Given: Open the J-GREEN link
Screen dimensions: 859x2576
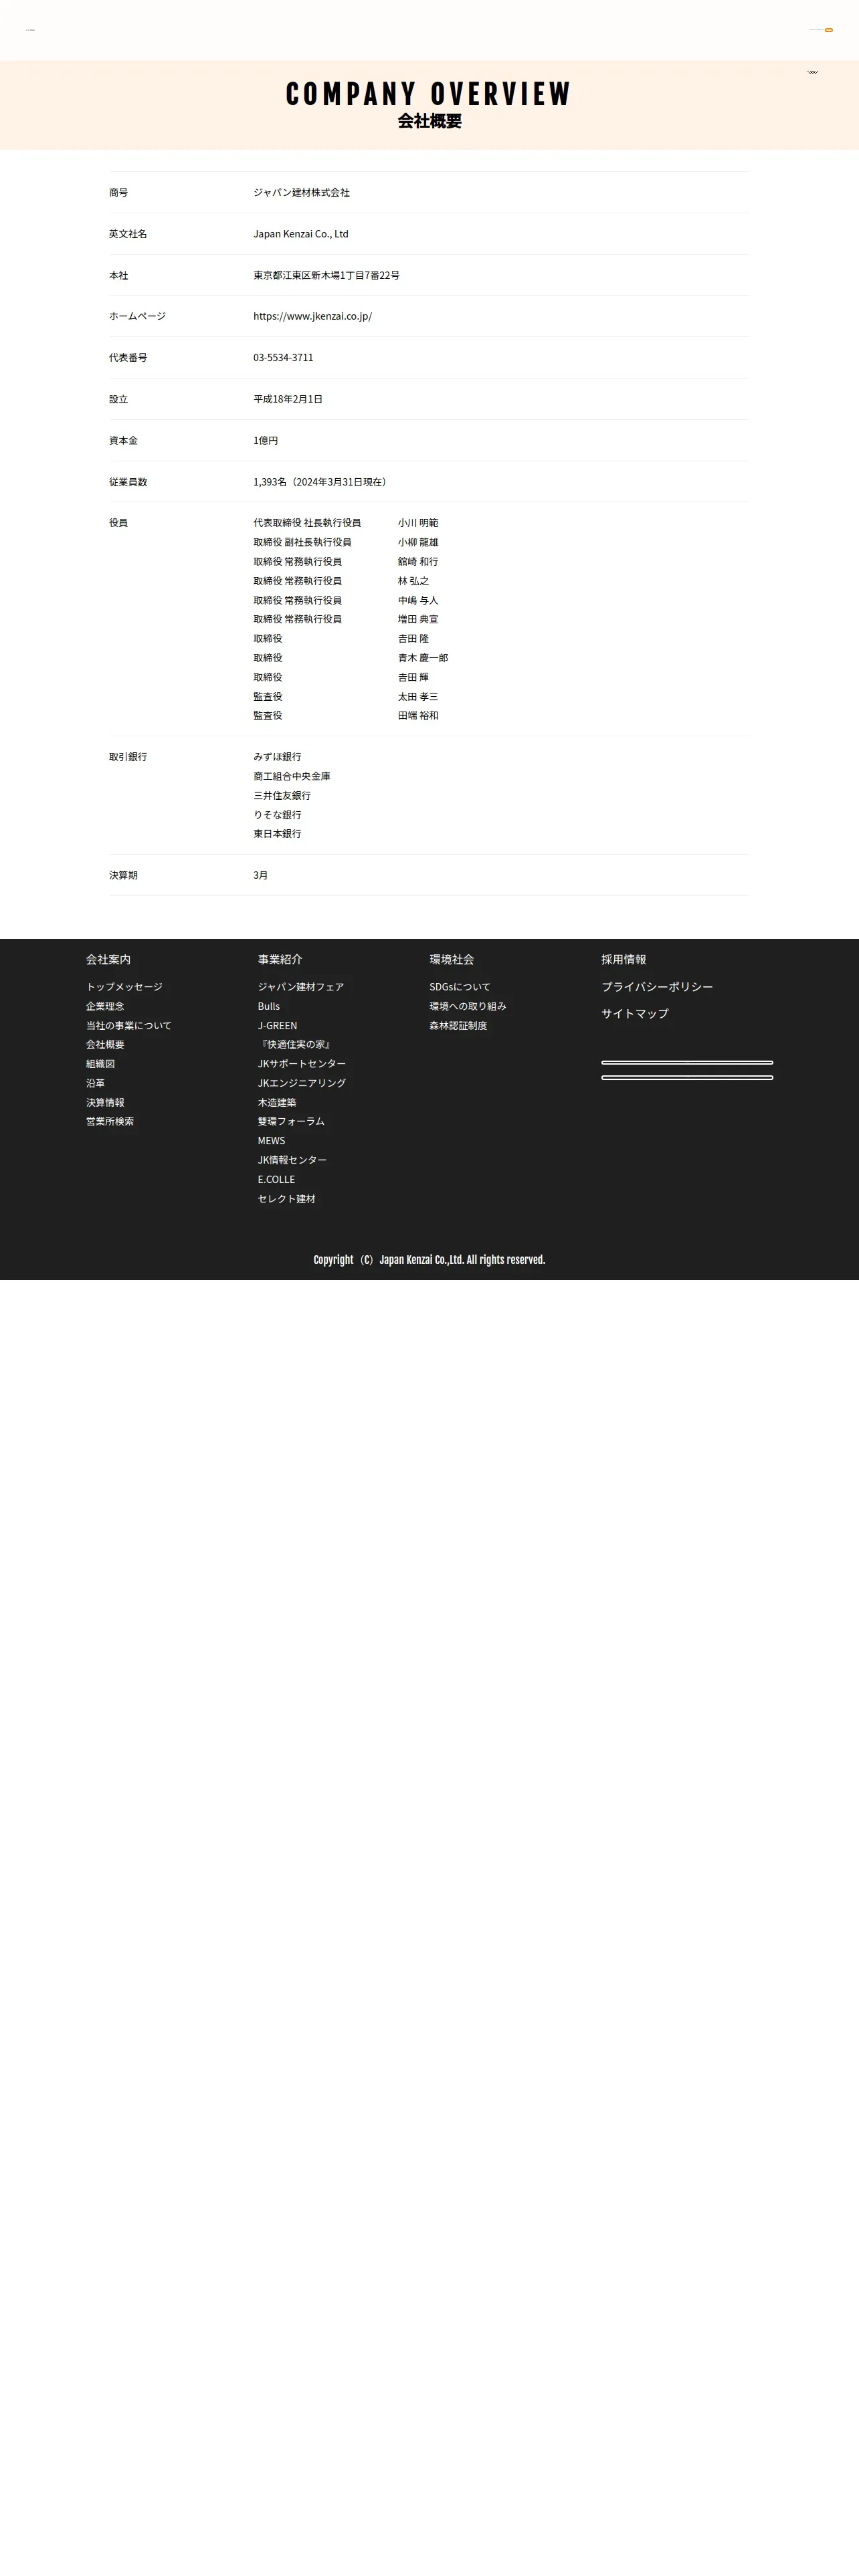Looking at the screenshot, I should [x=277, y=1025].
